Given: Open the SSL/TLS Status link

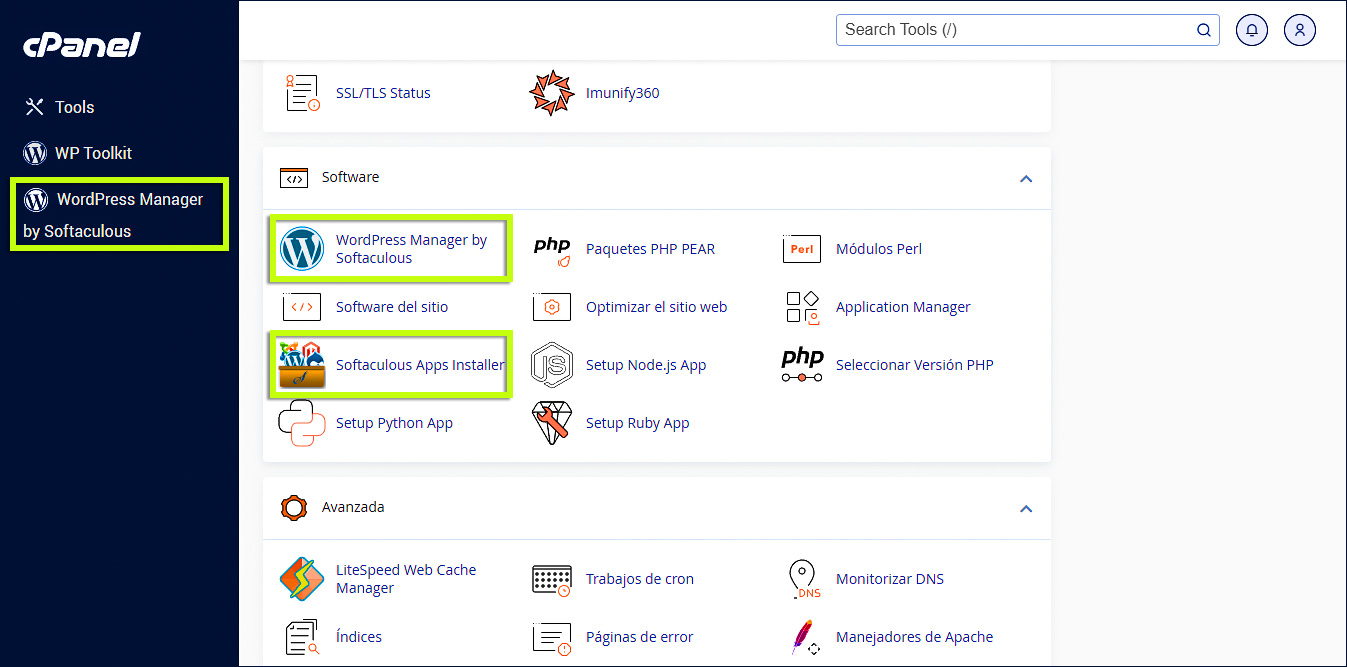Looking at the screenshot, I should click(383, 93).
